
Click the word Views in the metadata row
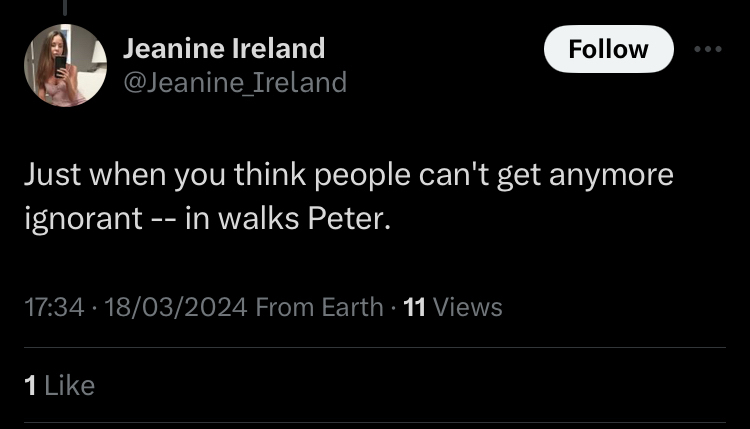click(x=468, y=307)
